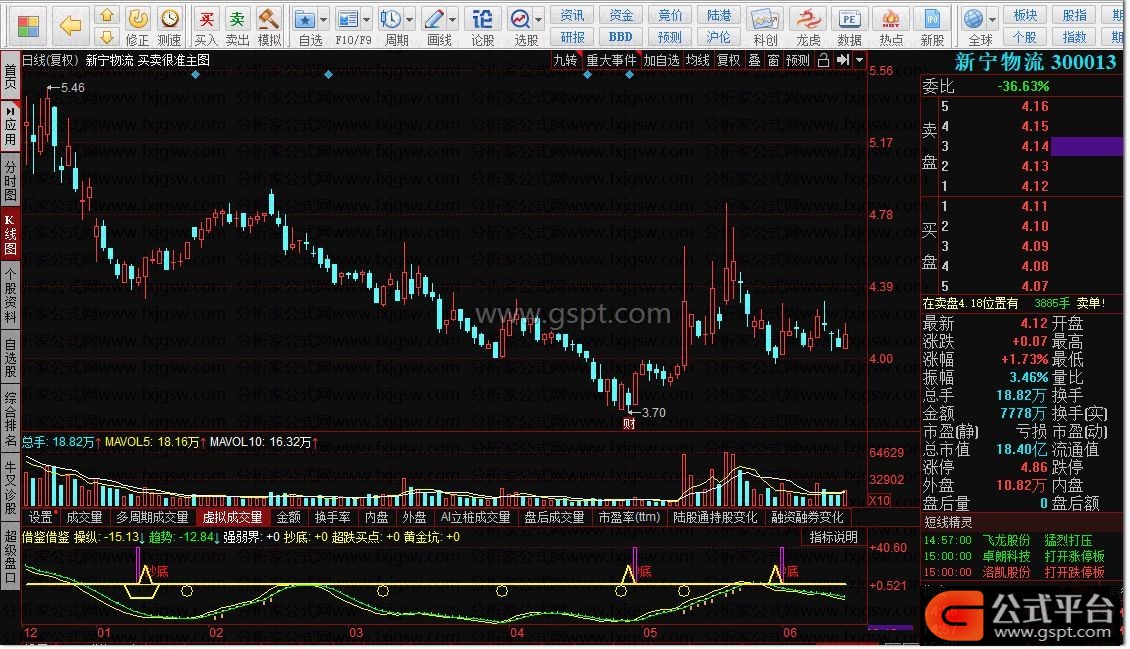Screen dimensions: 1130x649
Task: Switch to the AI立桩成交量 tab
Action: [476, 517]
